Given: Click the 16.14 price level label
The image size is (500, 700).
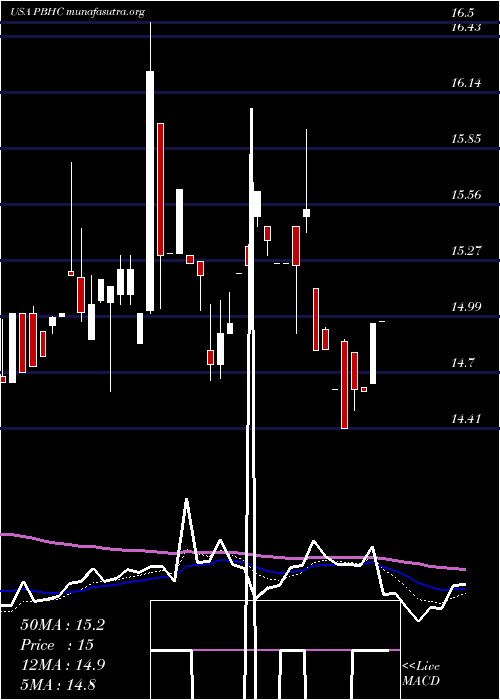Looking at the screenshot, I should [465, 83].
